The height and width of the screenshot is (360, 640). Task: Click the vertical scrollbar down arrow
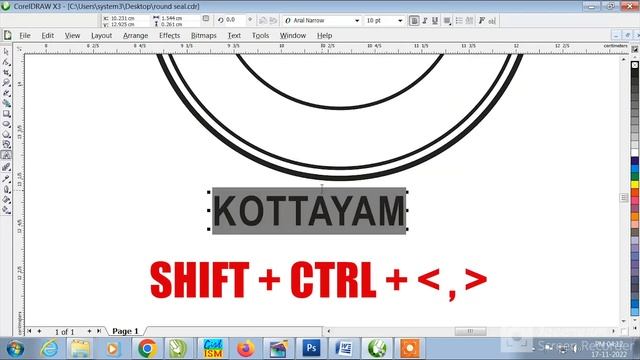tap(624, 321)
